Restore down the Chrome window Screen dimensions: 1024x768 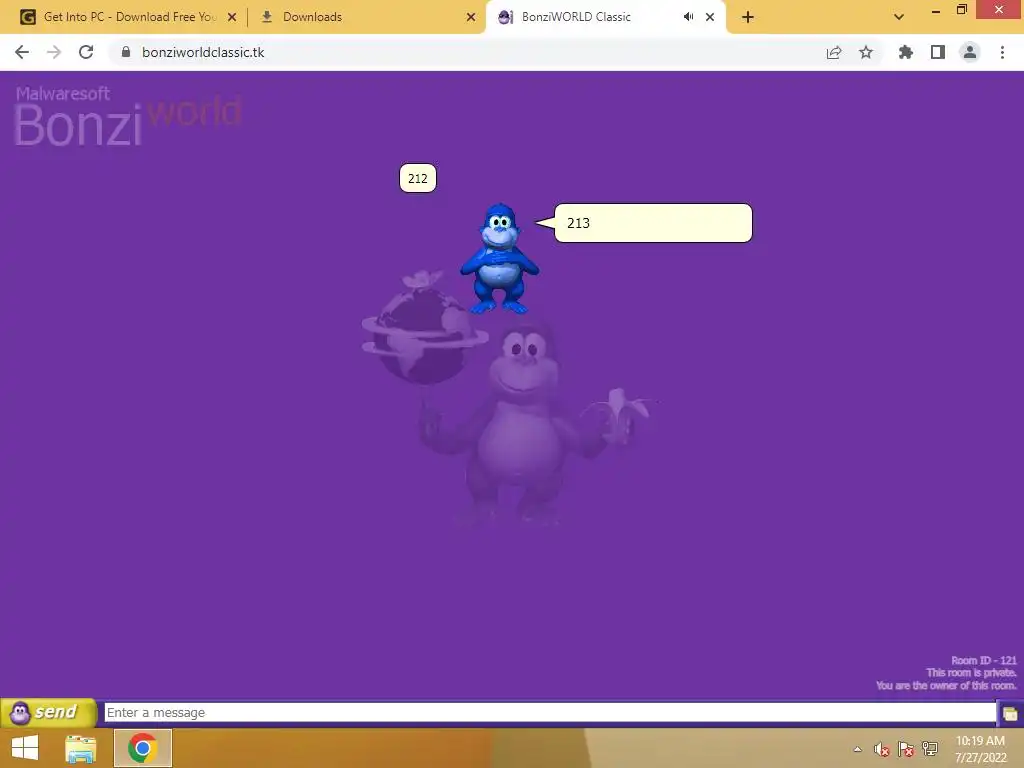click(962, 10)
